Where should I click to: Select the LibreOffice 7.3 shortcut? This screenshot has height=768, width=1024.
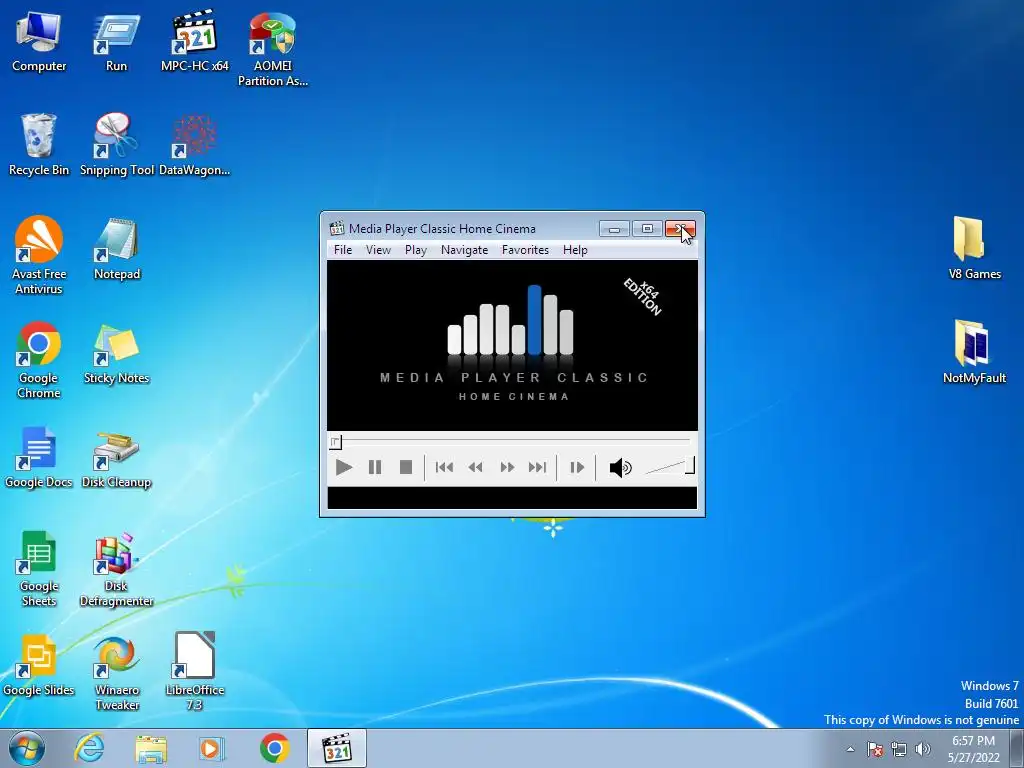tap(195, 672)
